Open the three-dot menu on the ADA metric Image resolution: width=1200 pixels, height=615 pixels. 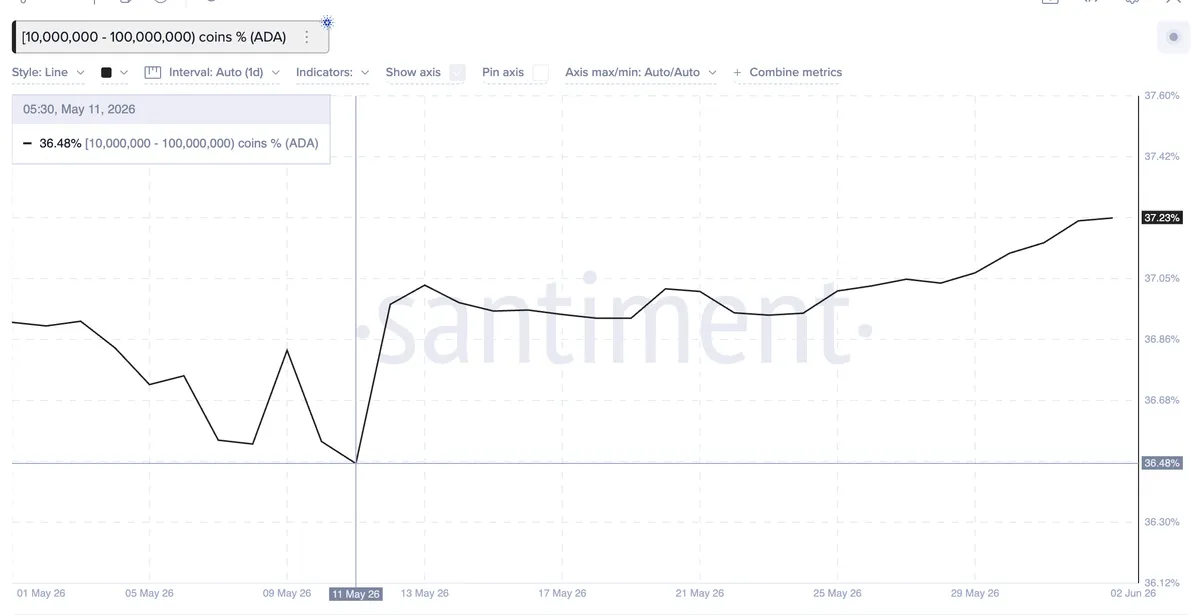coord(307,37)
